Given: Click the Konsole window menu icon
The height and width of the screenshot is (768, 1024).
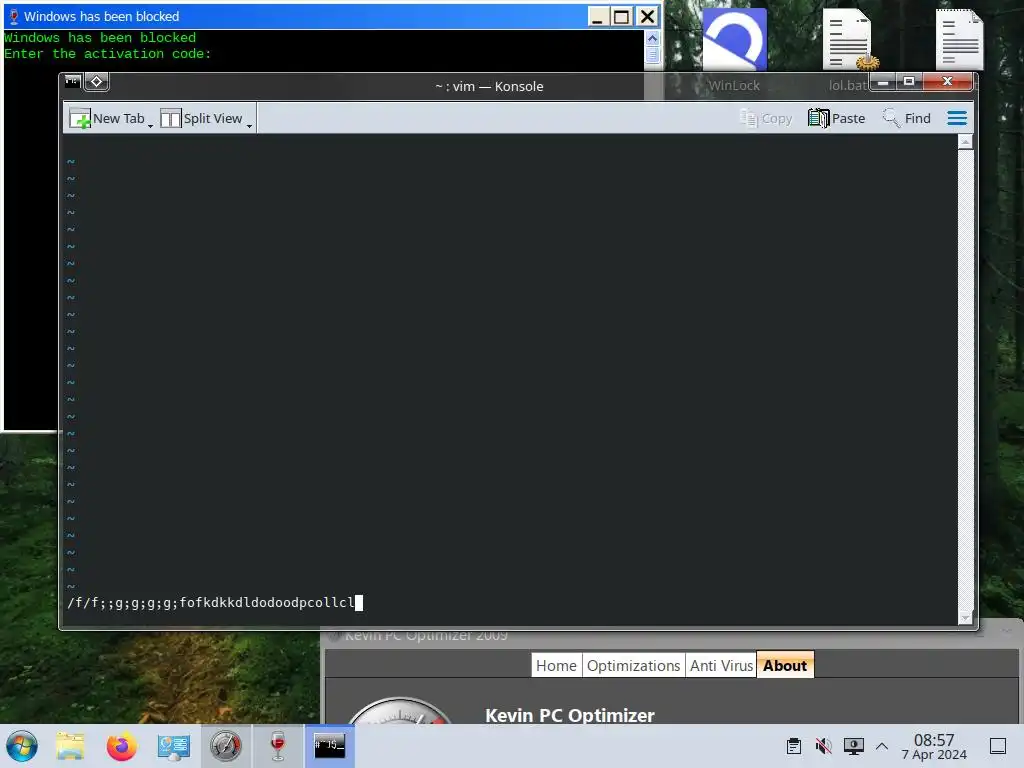Looking at the screenshot, I should (x=72, y=82).
